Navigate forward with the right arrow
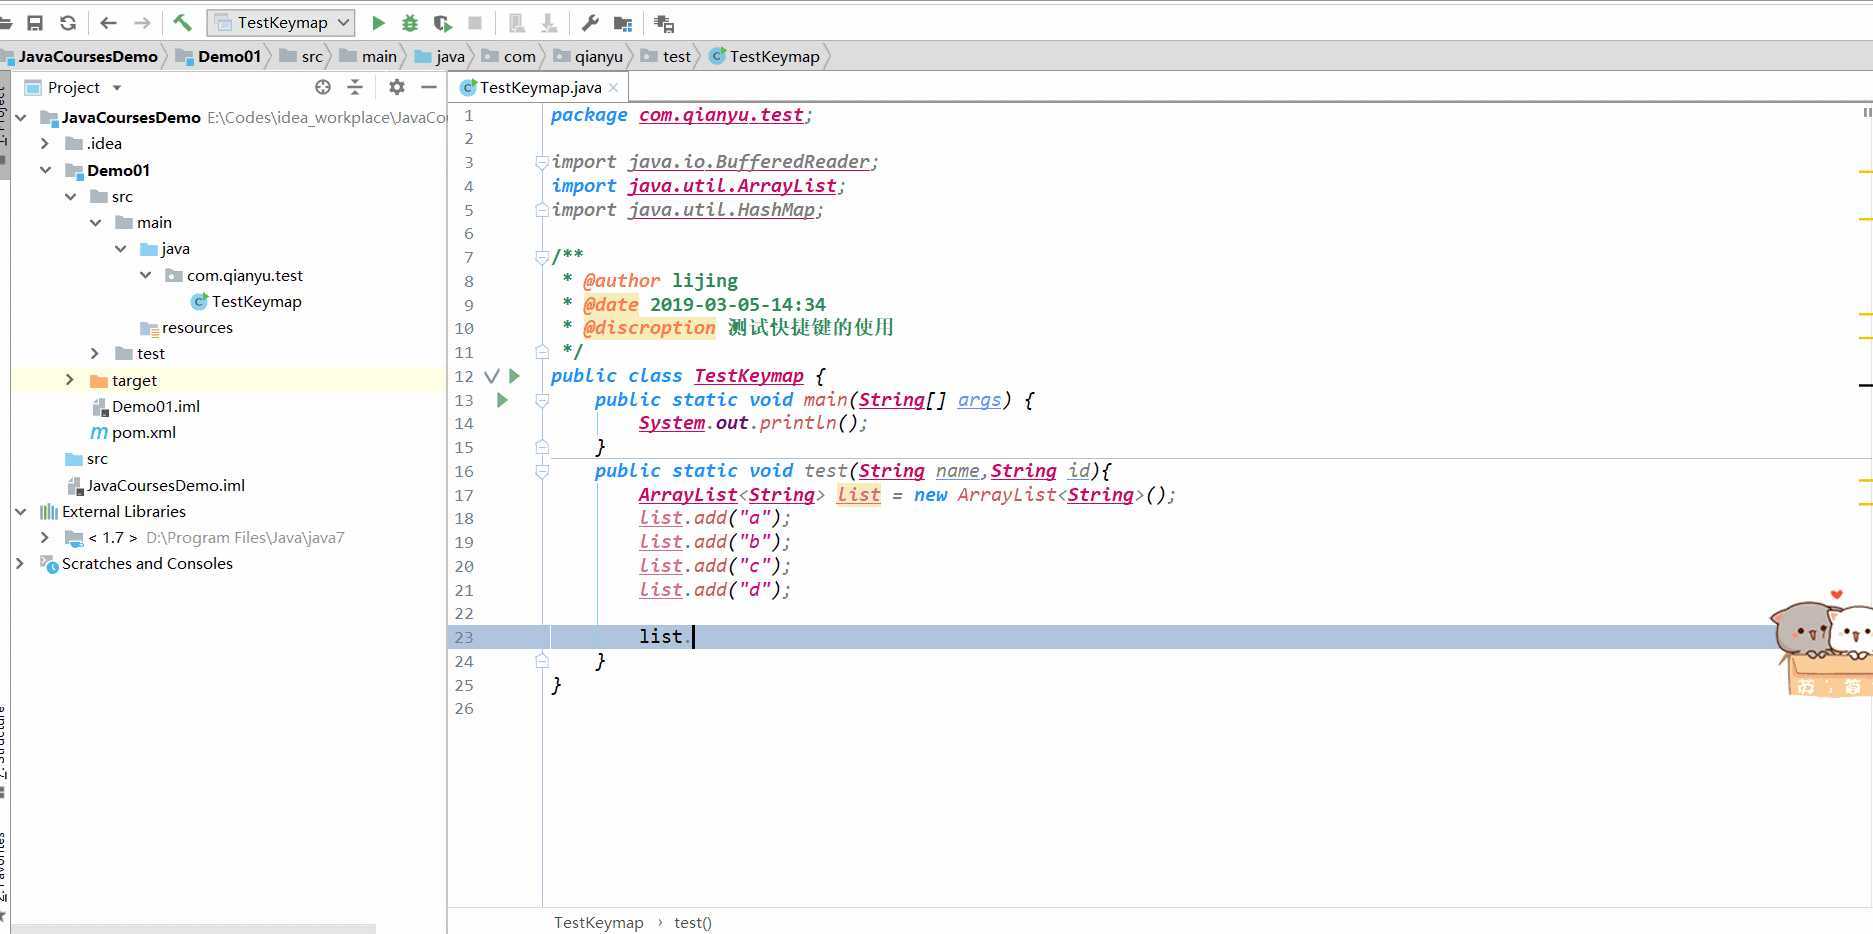The width and height of the screenshot is (1873, 934). coord(142,23)
